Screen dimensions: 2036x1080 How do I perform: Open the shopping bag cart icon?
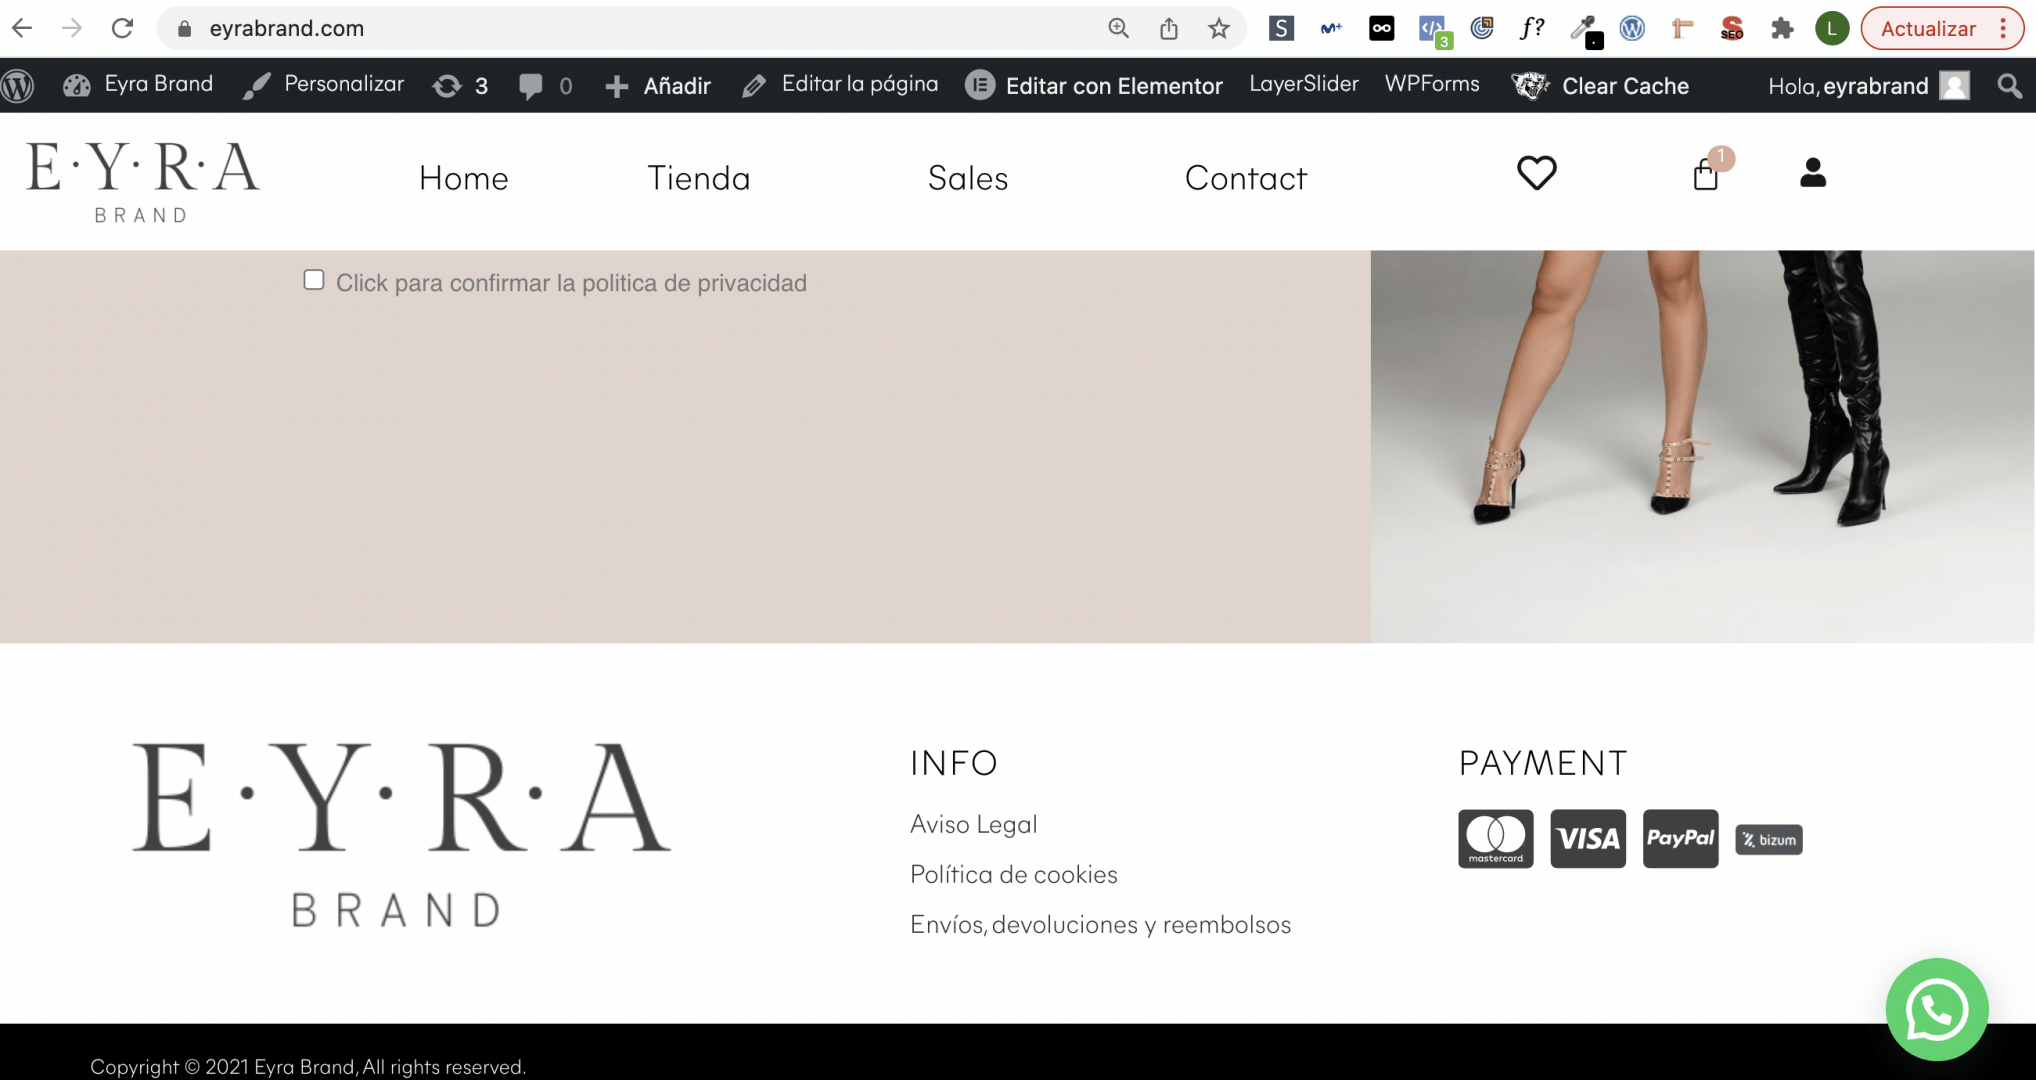(1706, 174)
